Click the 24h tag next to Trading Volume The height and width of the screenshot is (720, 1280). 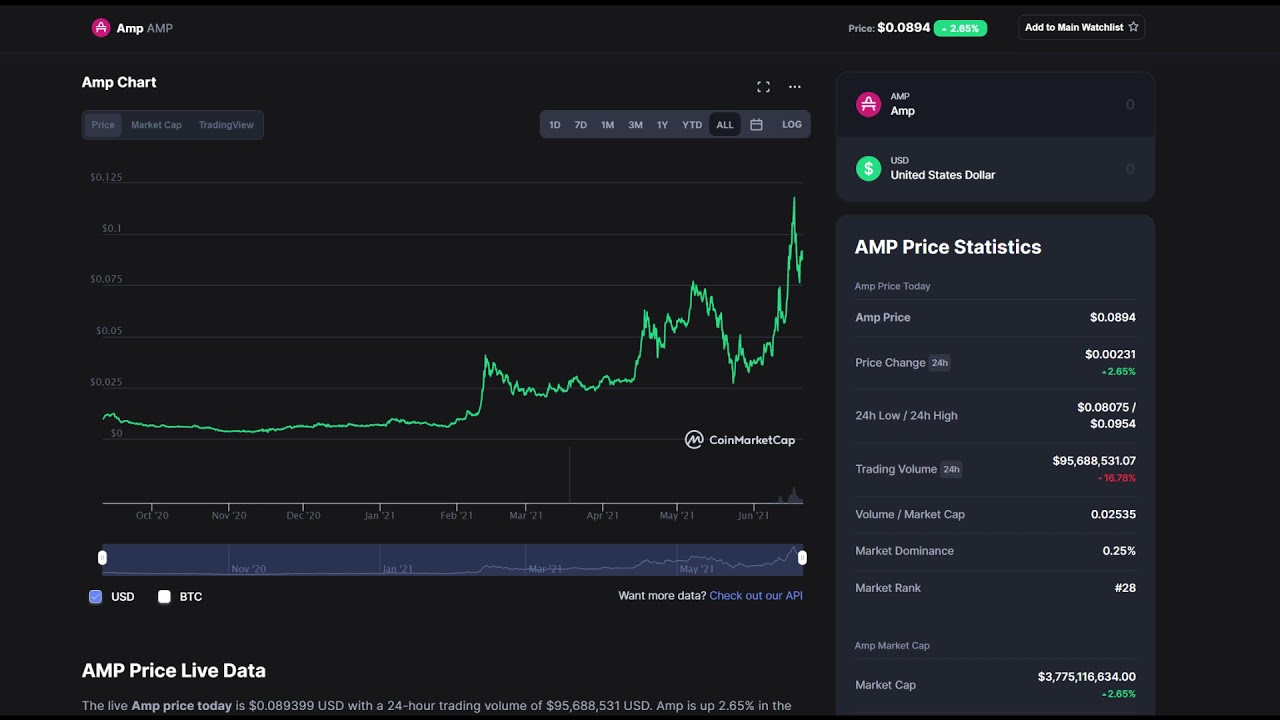tap(951, 469)
